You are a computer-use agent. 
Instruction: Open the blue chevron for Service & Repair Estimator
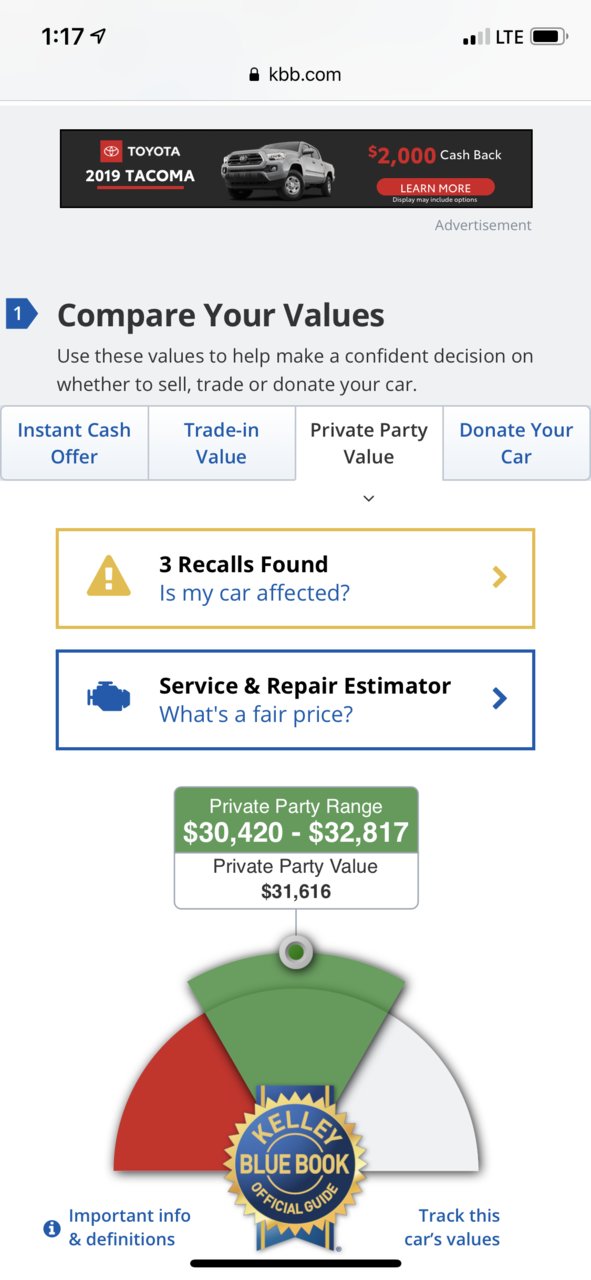500,698
